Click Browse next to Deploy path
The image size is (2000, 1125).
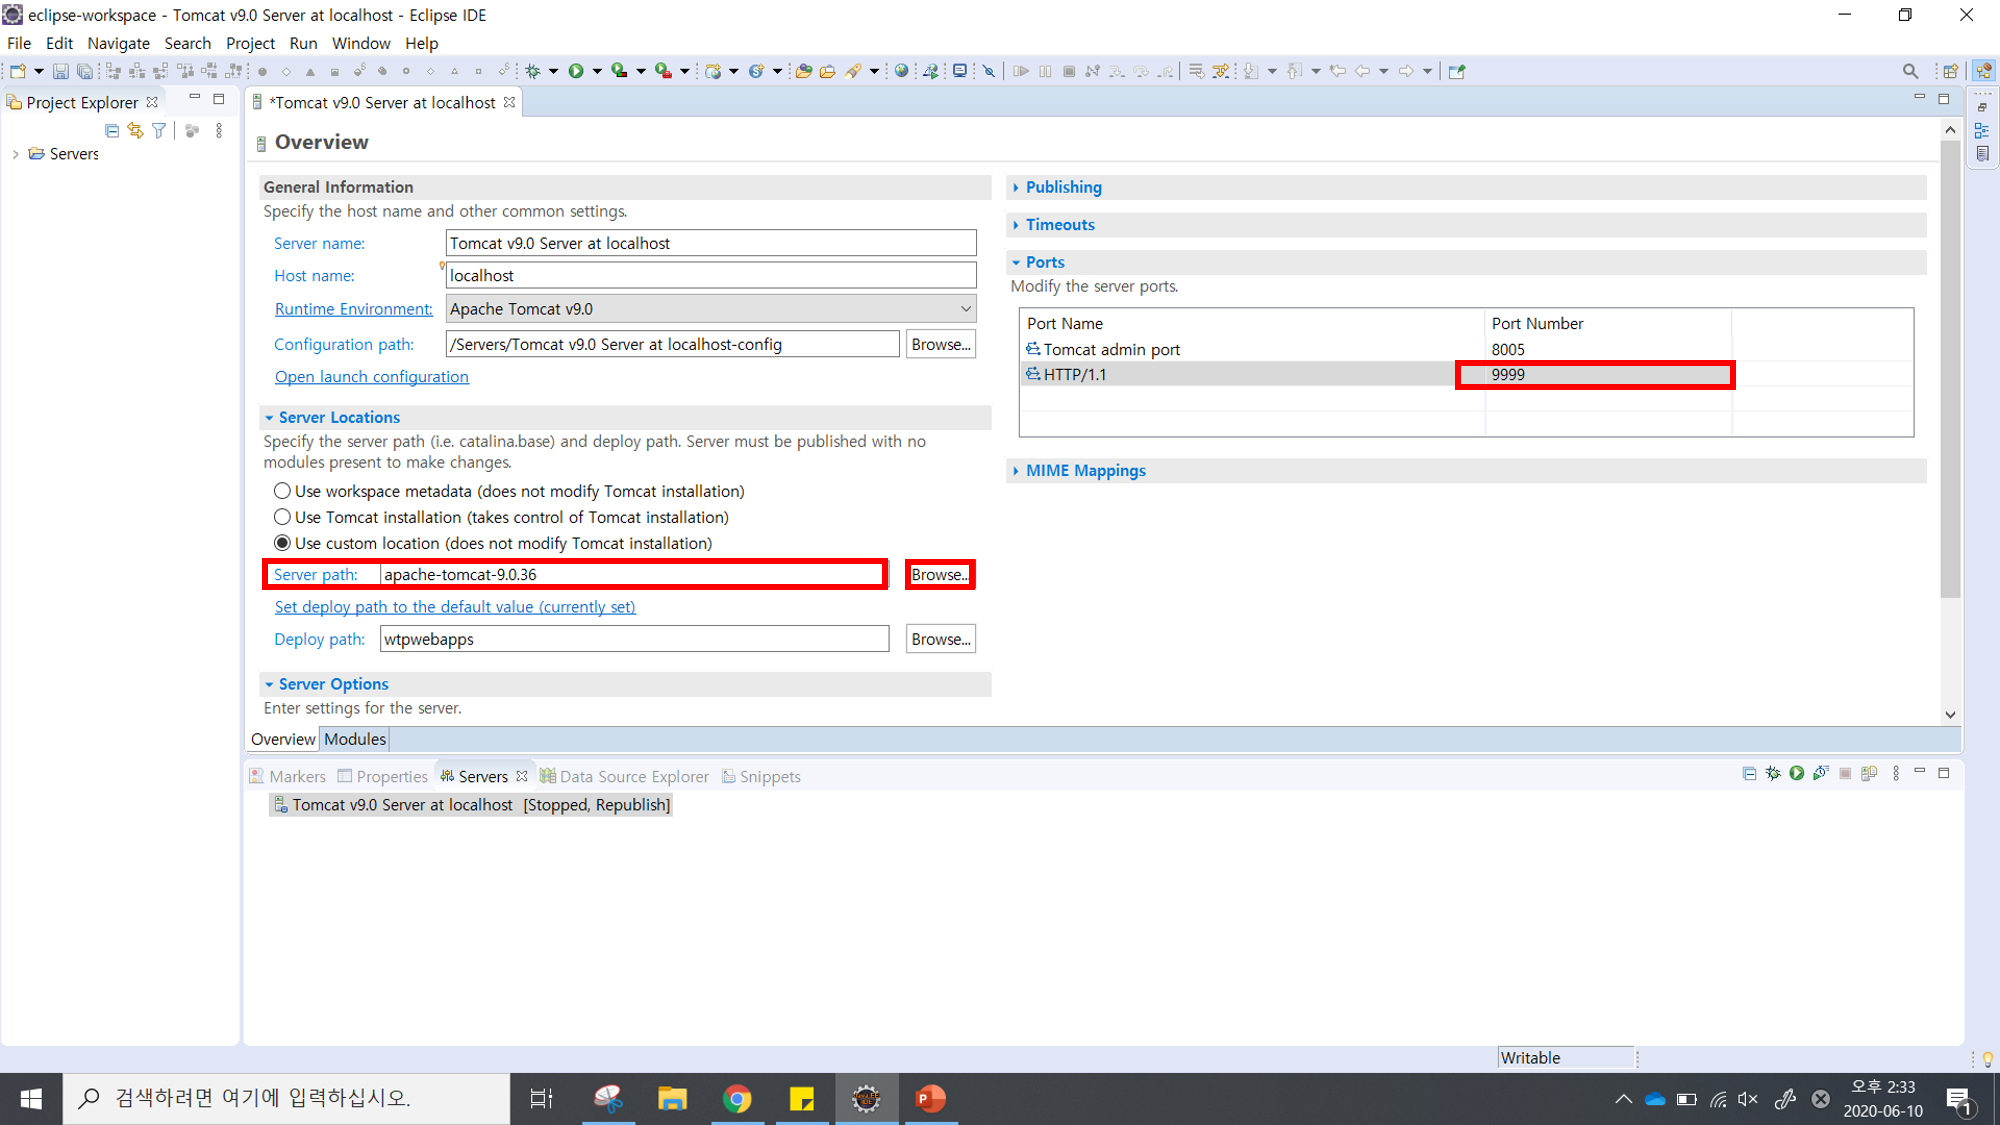point(941,639)
